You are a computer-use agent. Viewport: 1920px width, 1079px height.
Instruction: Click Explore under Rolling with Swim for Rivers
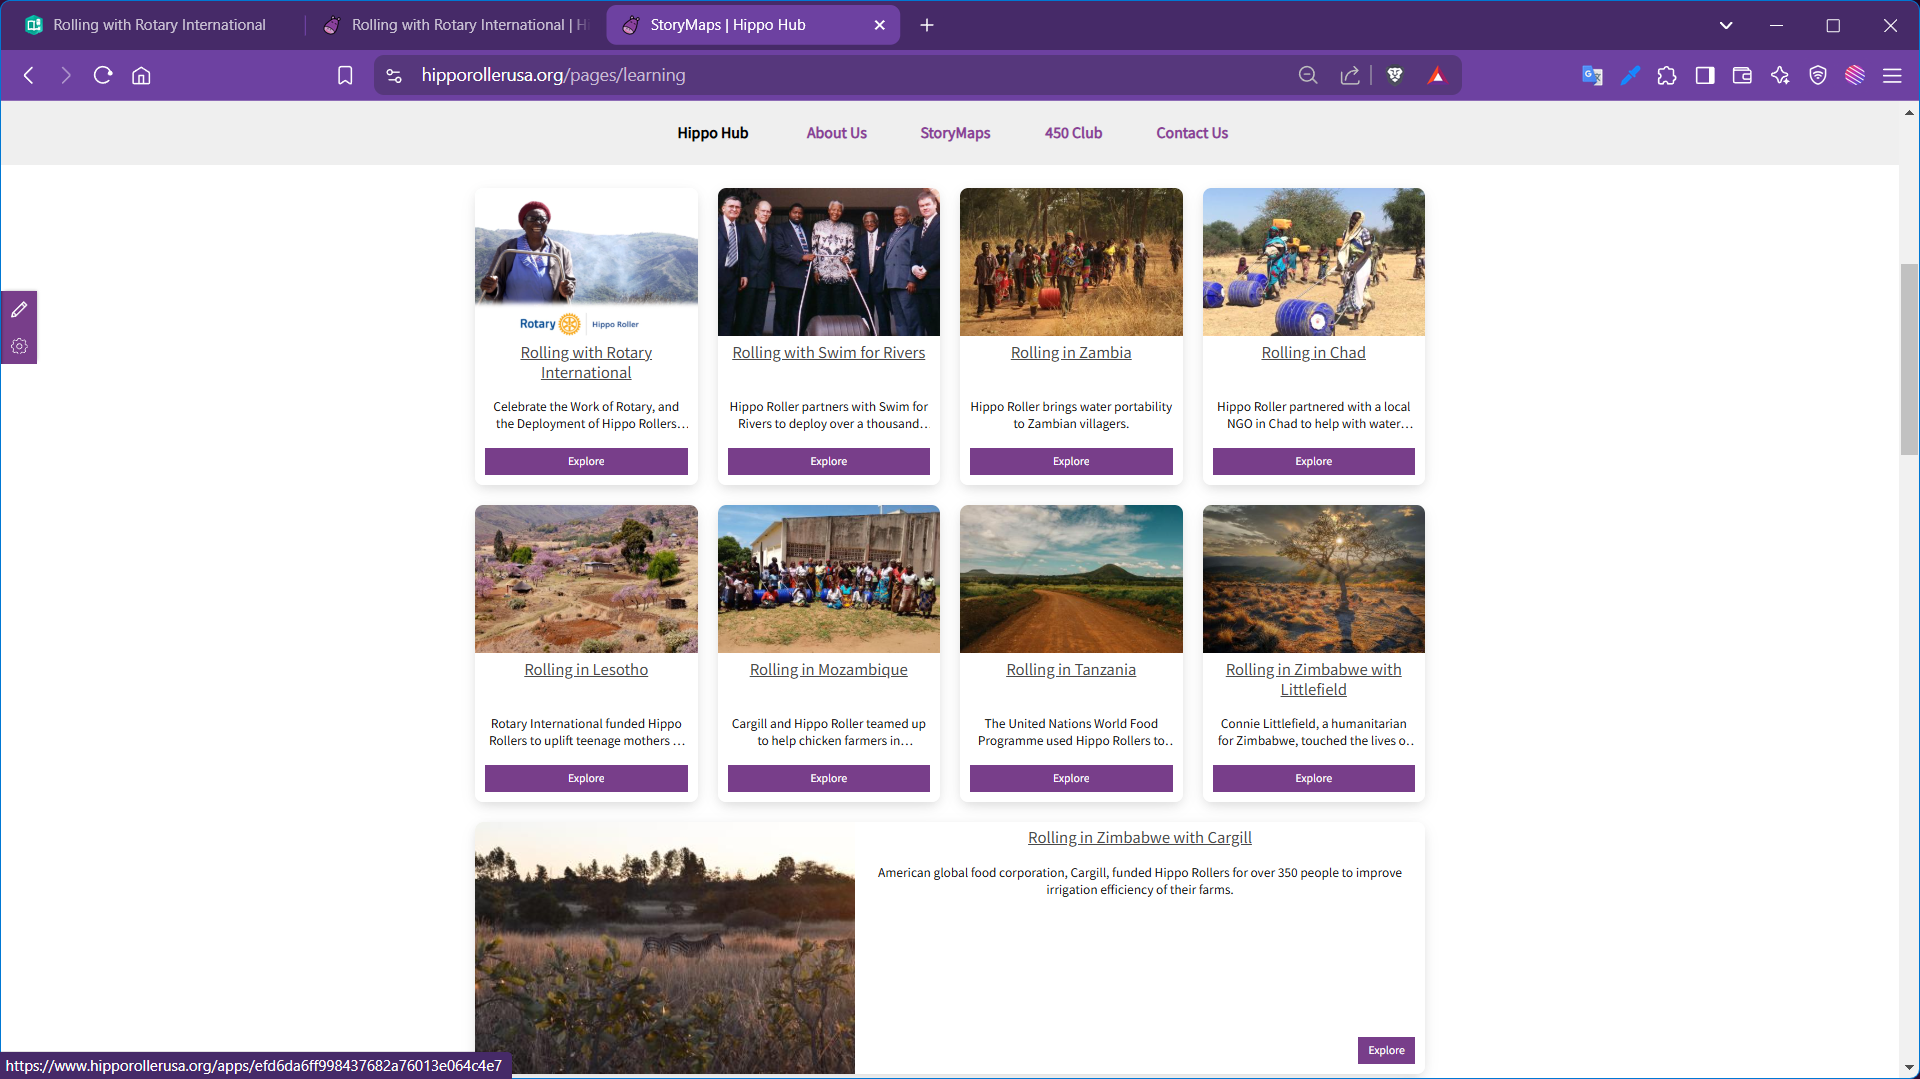point(828,461)
